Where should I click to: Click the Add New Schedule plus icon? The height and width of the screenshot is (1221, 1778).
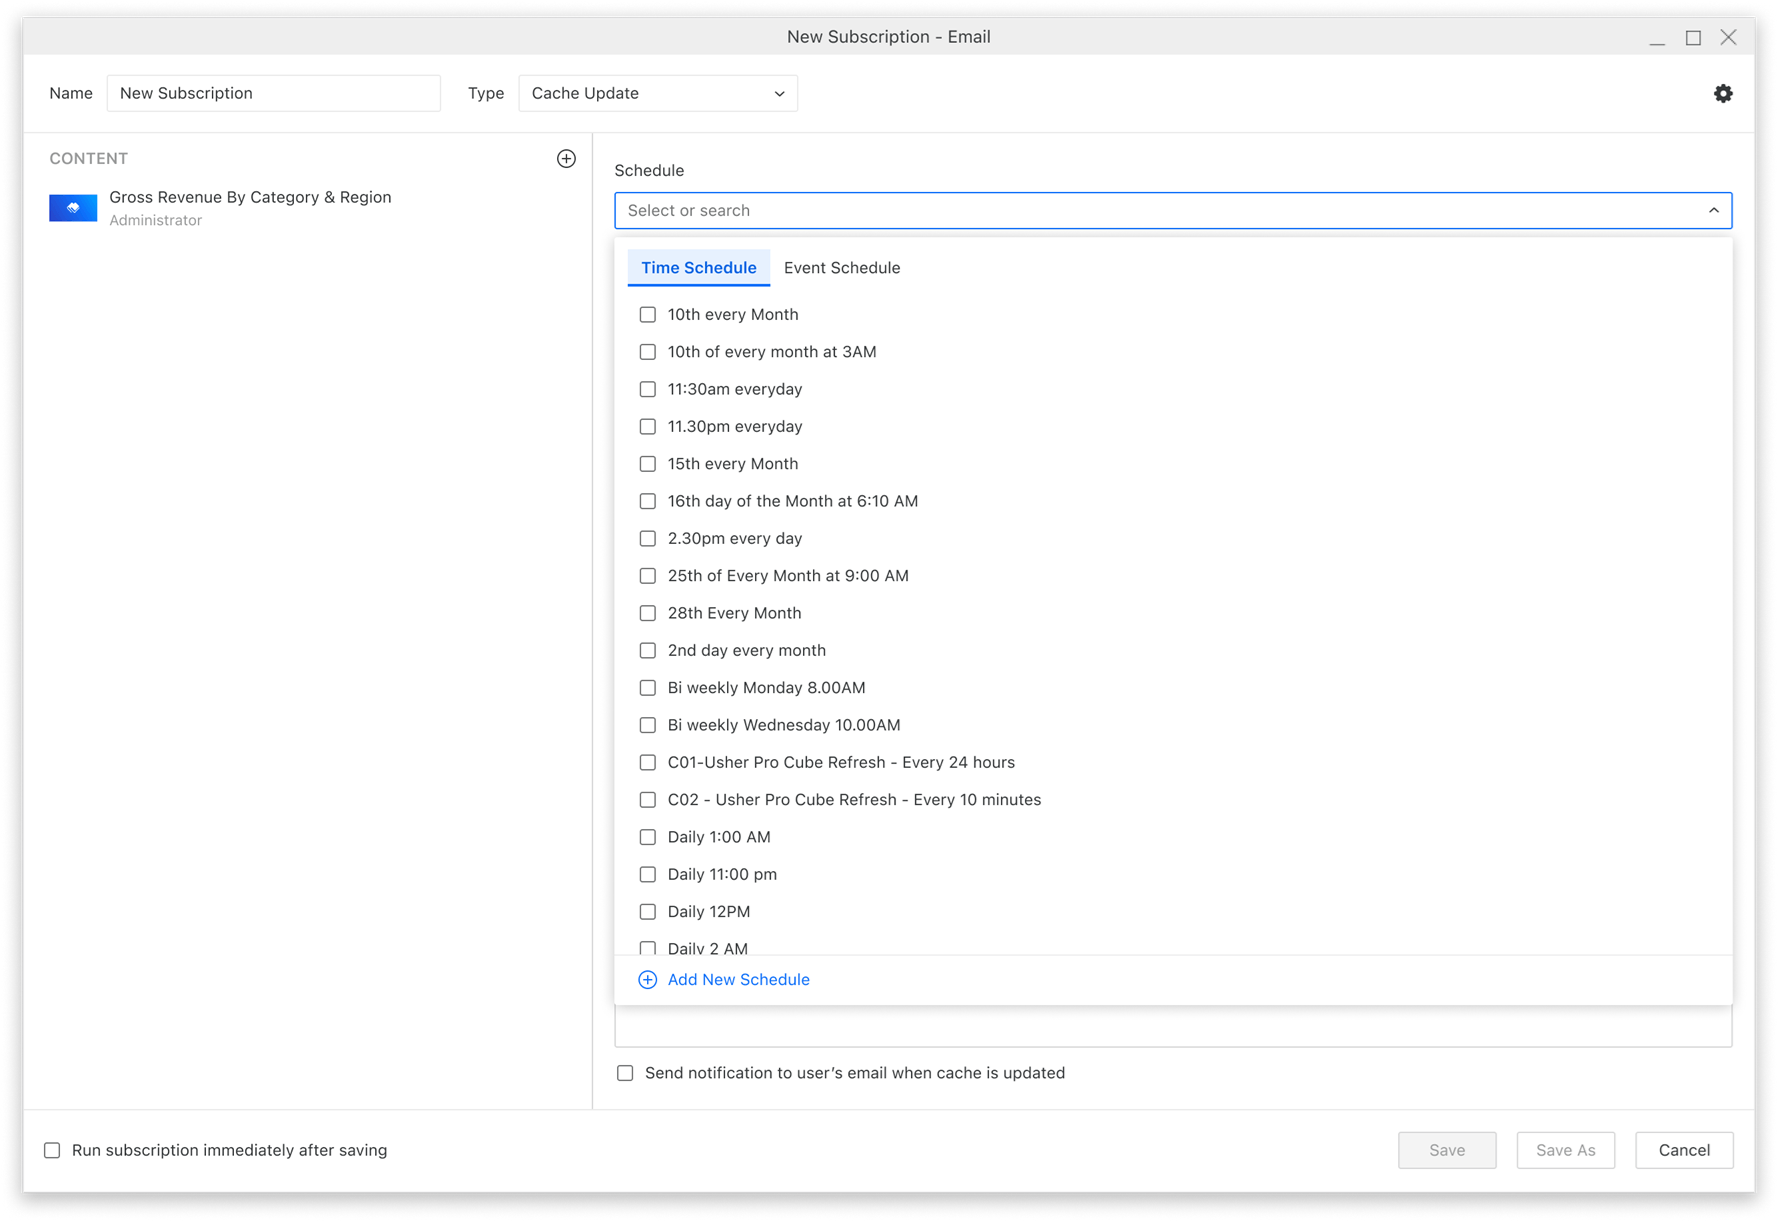pos(648,980)
